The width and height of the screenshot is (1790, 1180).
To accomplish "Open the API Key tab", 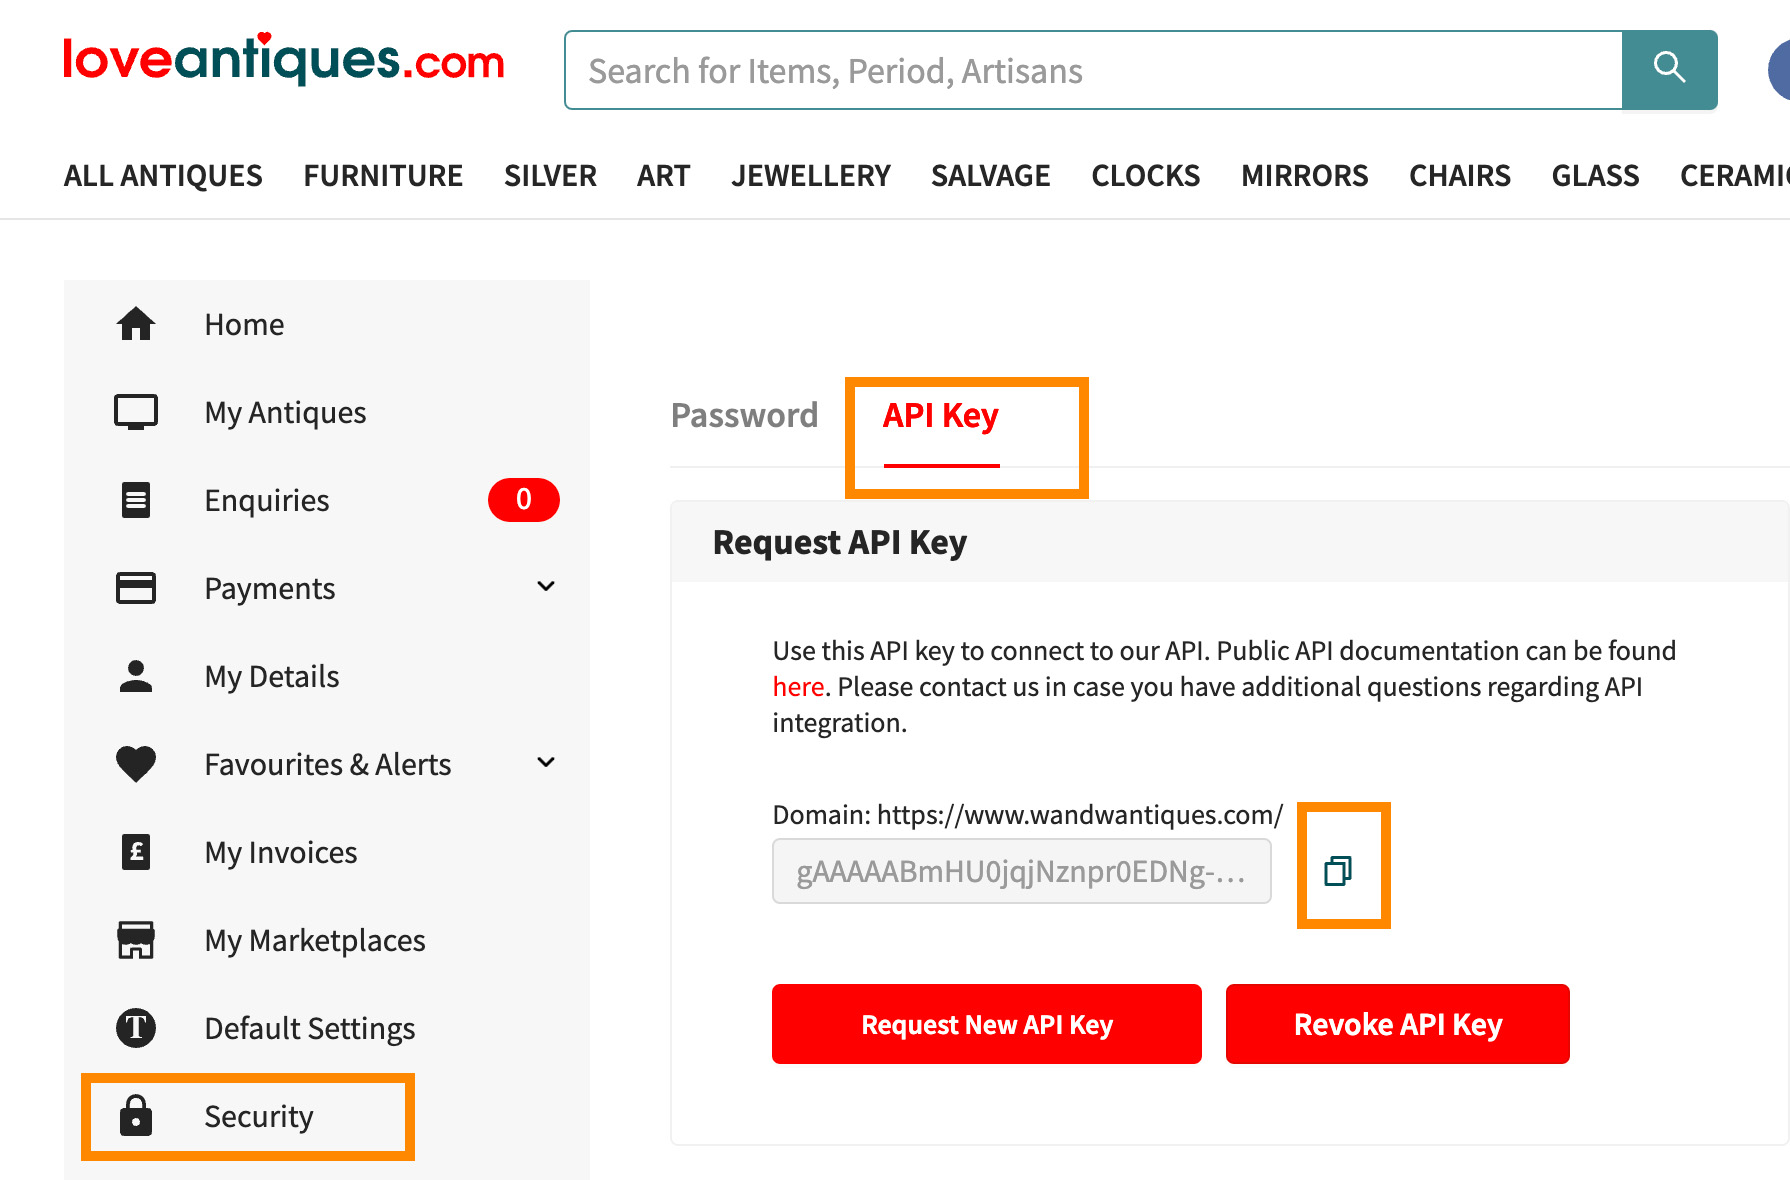I will pos(938,415).
